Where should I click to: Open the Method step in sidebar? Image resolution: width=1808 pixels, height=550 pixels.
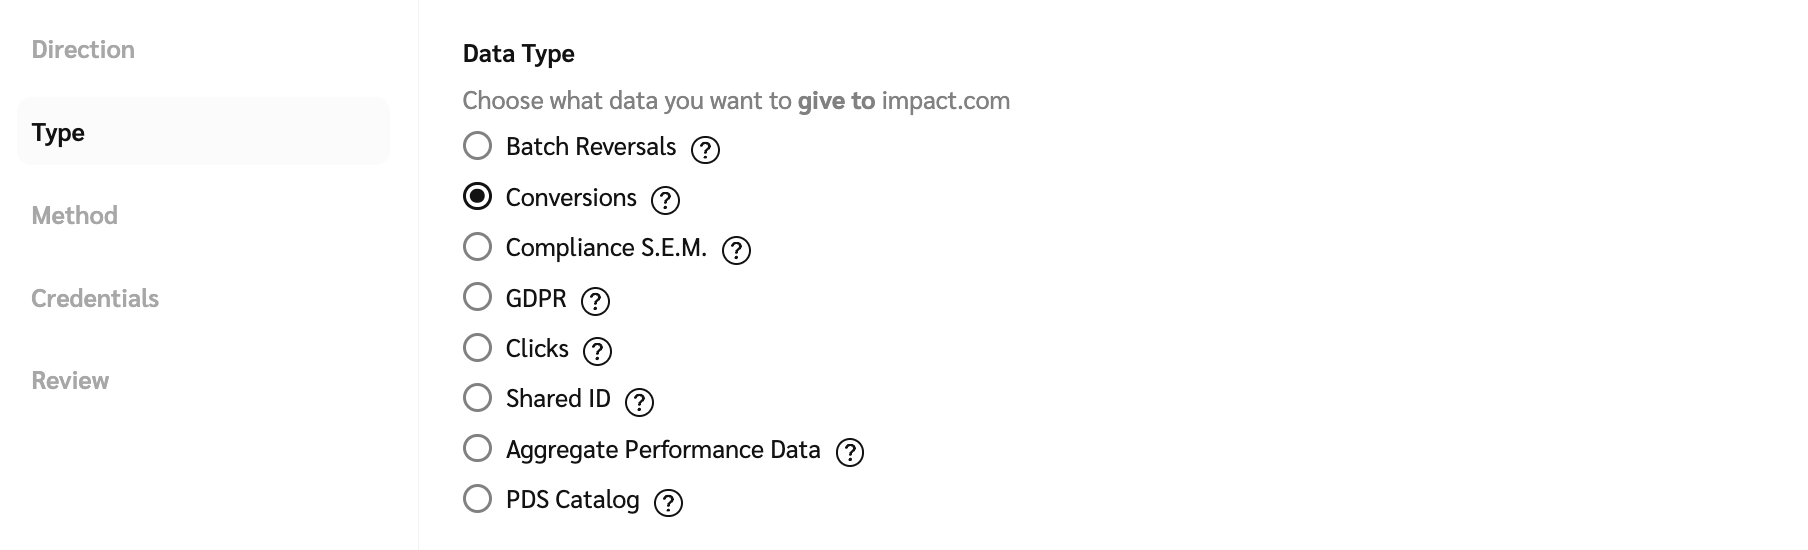click(x=75, y=215)
